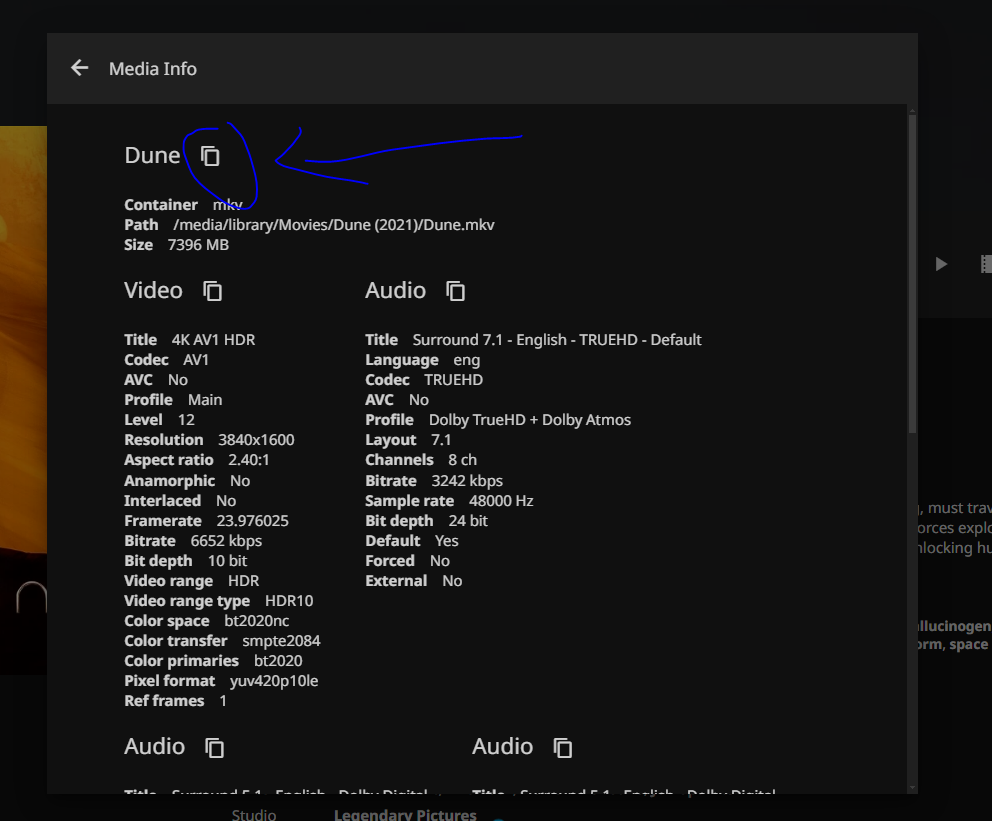Click the Dolby TrueHD + Dolby Atmos profile value
Image resolution: width=992 pixels, height=821 pixels.
click(x=529, y=420)
